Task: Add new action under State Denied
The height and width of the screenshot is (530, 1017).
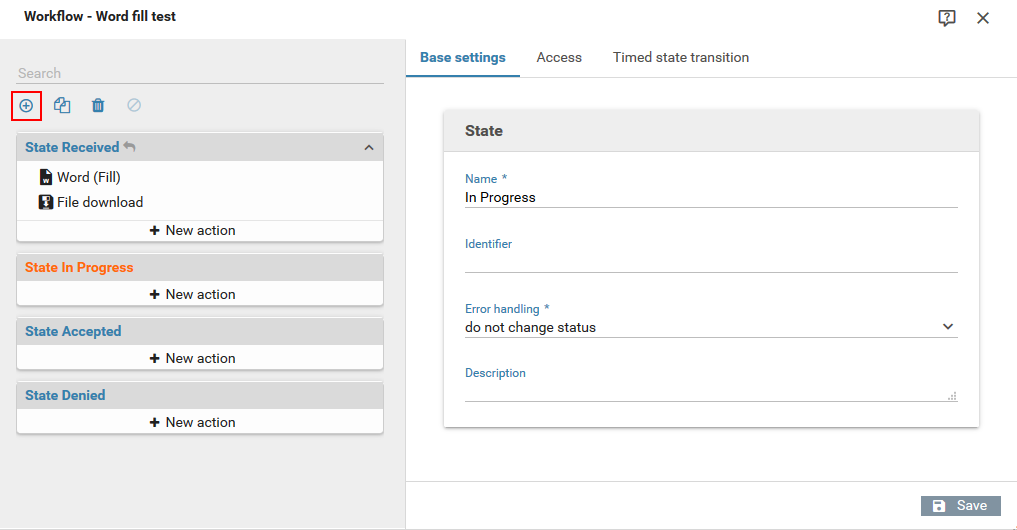Action: pos(200,422)
